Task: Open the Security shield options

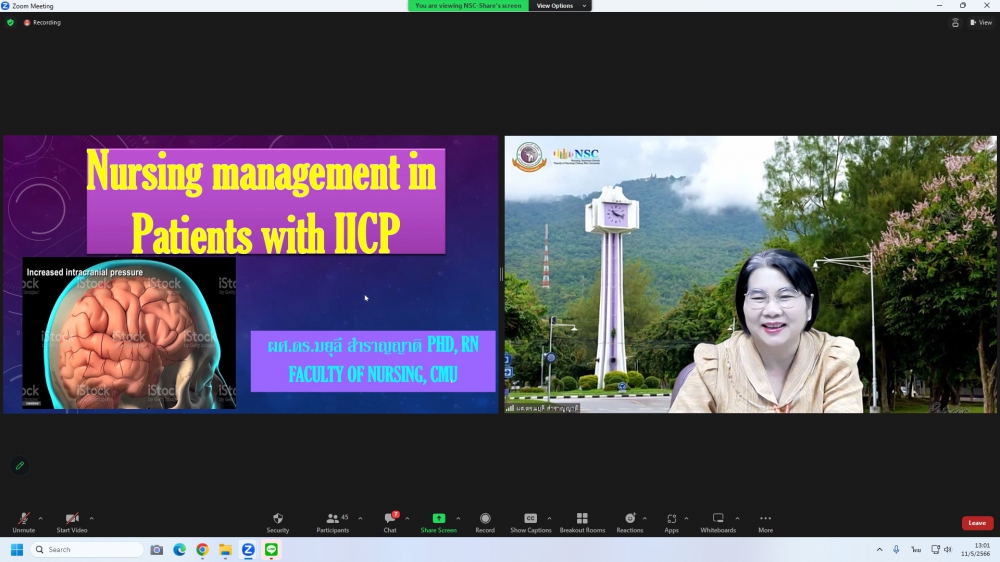Action: click(x=278, y=519)
